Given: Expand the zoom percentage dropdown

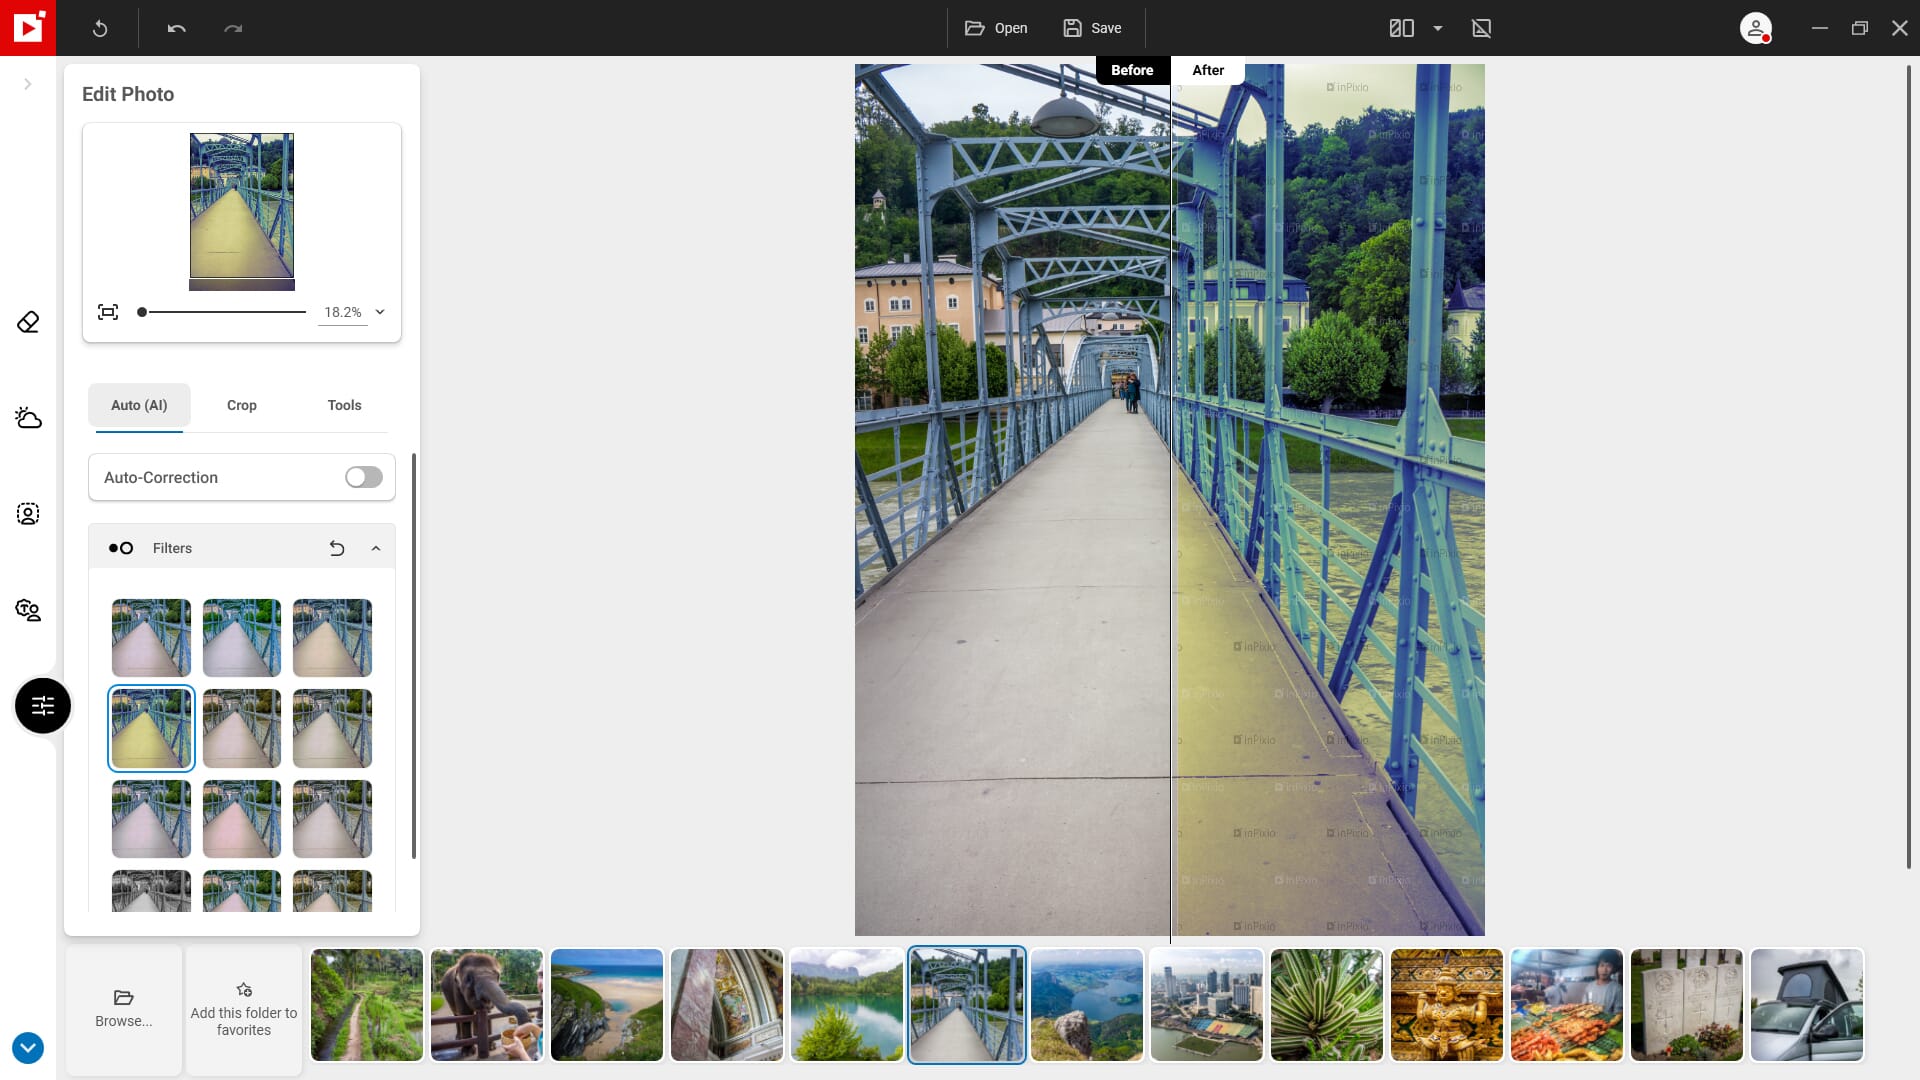Looking at the screenshot, I should coord(380,311).
